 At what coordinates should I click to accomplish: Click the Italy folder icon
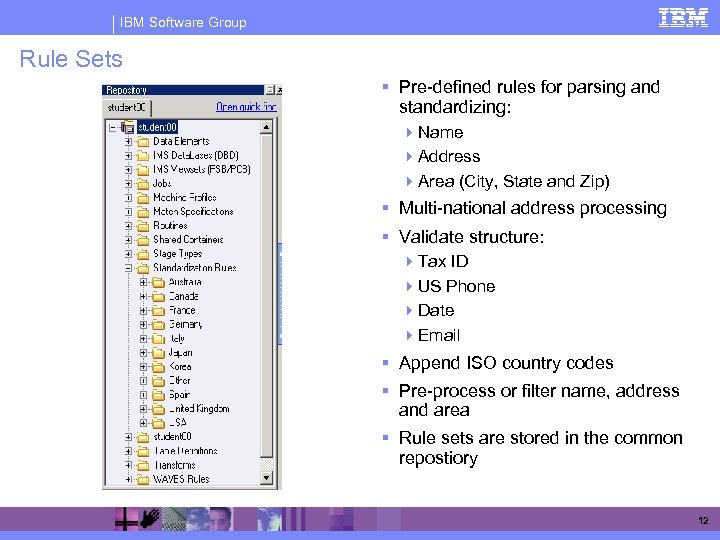(x=158, y=339)
